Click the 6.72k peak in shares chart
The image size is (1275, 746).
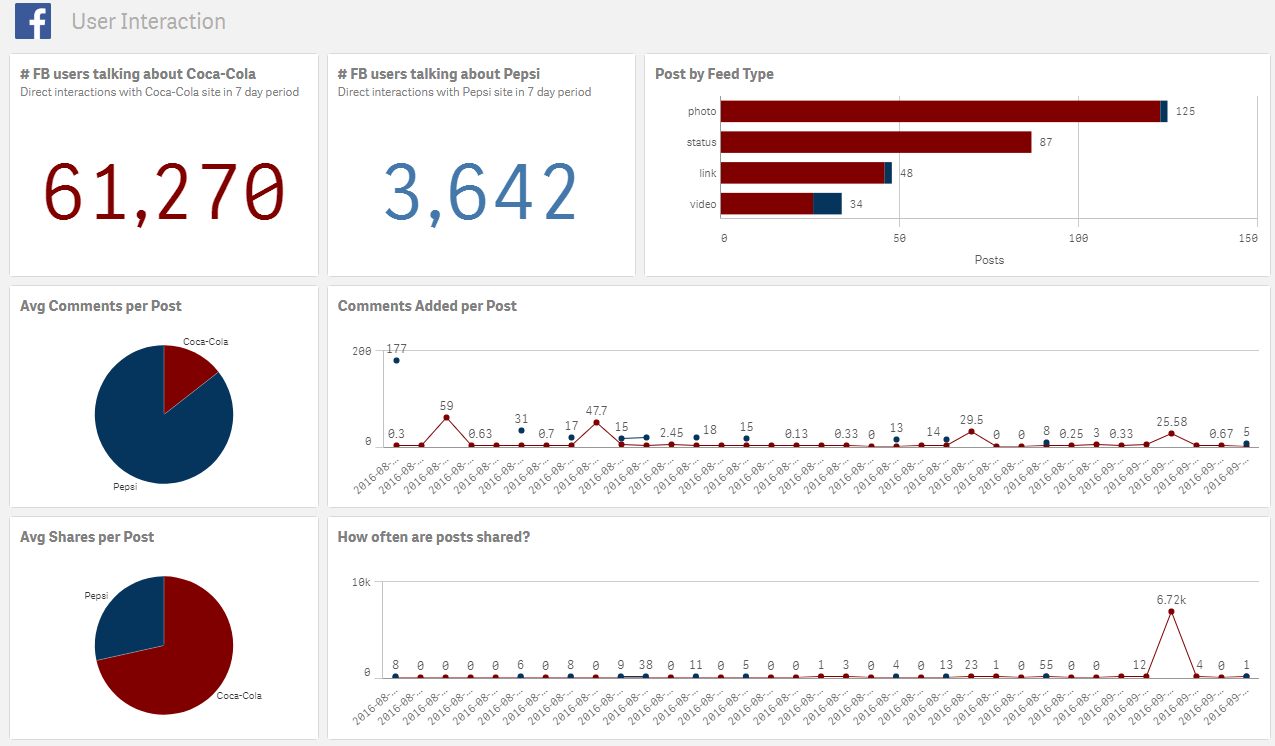(1171, 611)
